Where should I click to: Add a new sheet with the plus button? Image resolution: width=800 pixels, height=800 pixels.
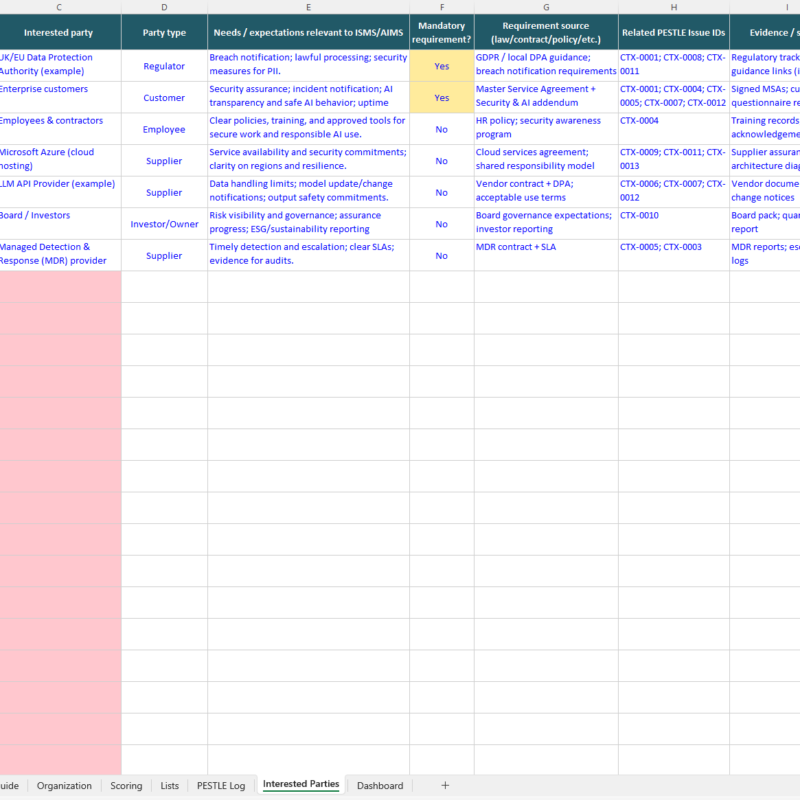click(445, 785)
